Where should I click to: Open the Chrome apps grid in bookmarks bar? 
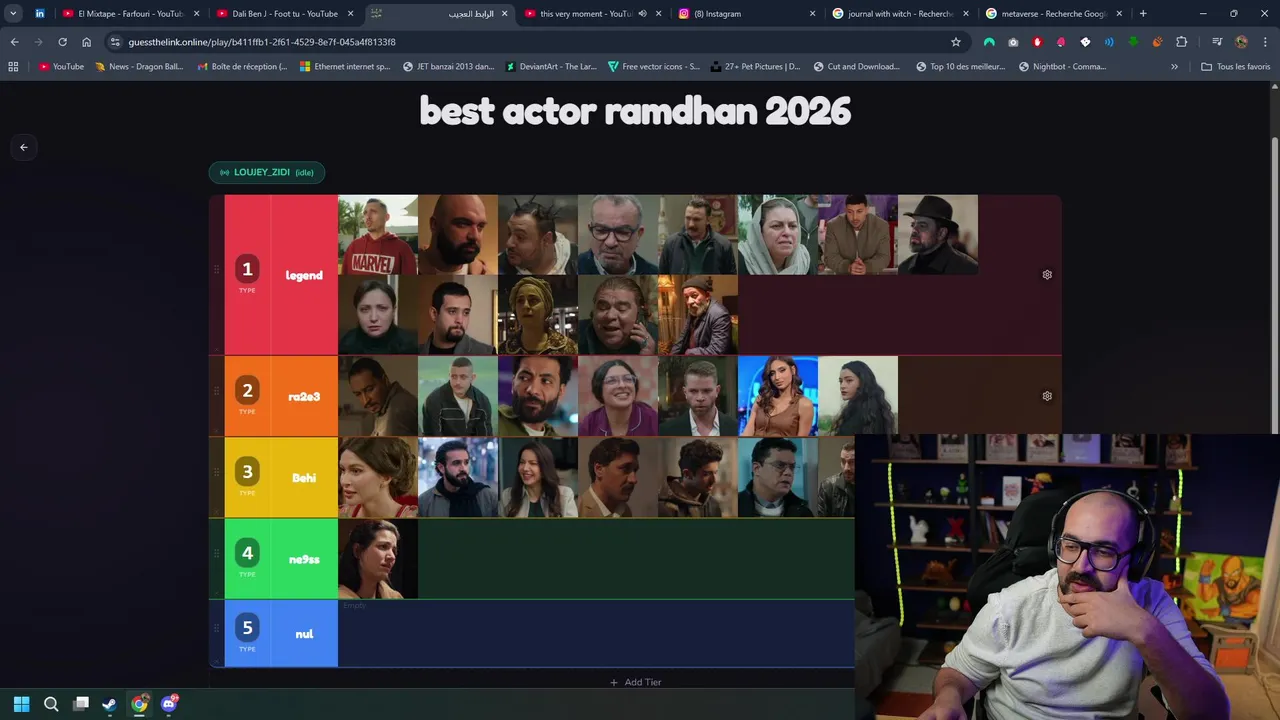pos(13,67)
